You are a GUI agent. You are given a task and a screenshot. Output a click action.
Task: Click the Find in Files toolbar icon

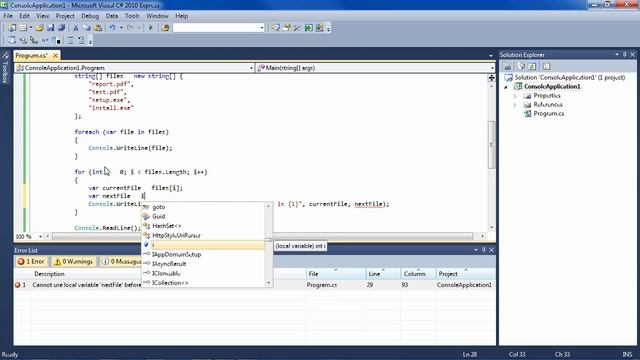tap(165, 28)
